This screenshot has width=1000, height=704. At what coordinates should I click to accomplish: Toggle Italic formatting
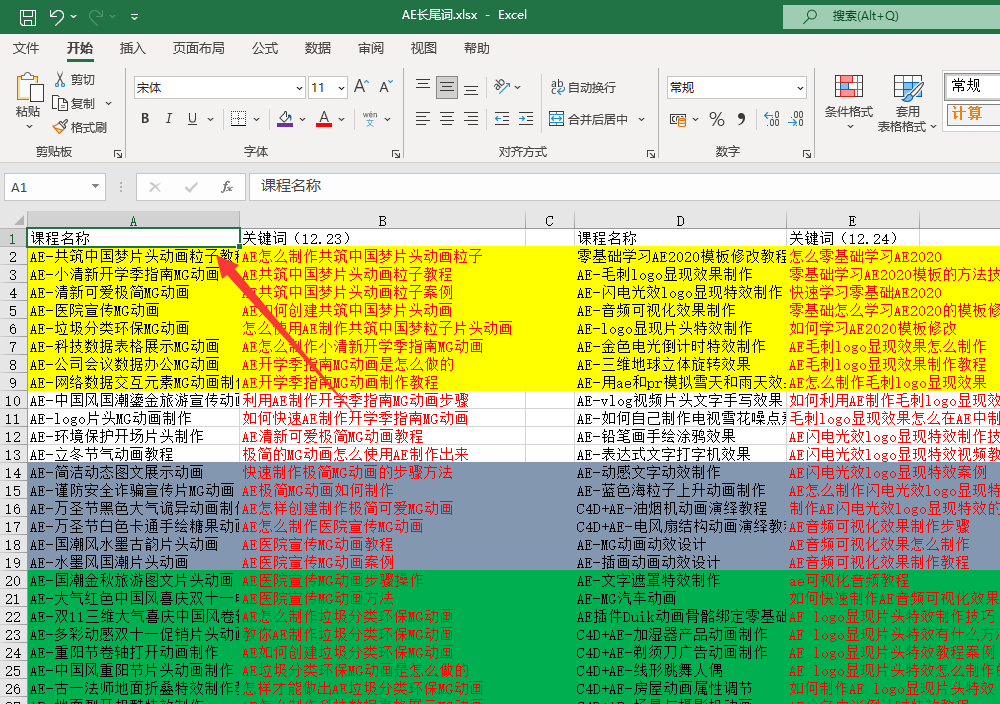click(169, 119)
